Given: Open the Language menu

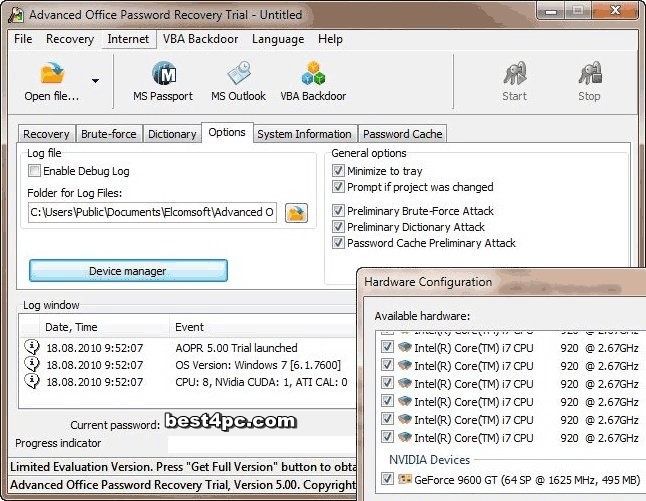Looking at the screenshot, I should pos(278,39).
